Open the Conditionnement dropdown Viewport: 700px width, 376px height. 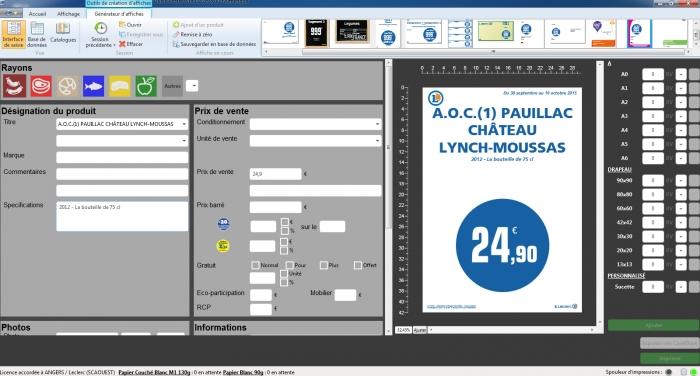[378, 124]
